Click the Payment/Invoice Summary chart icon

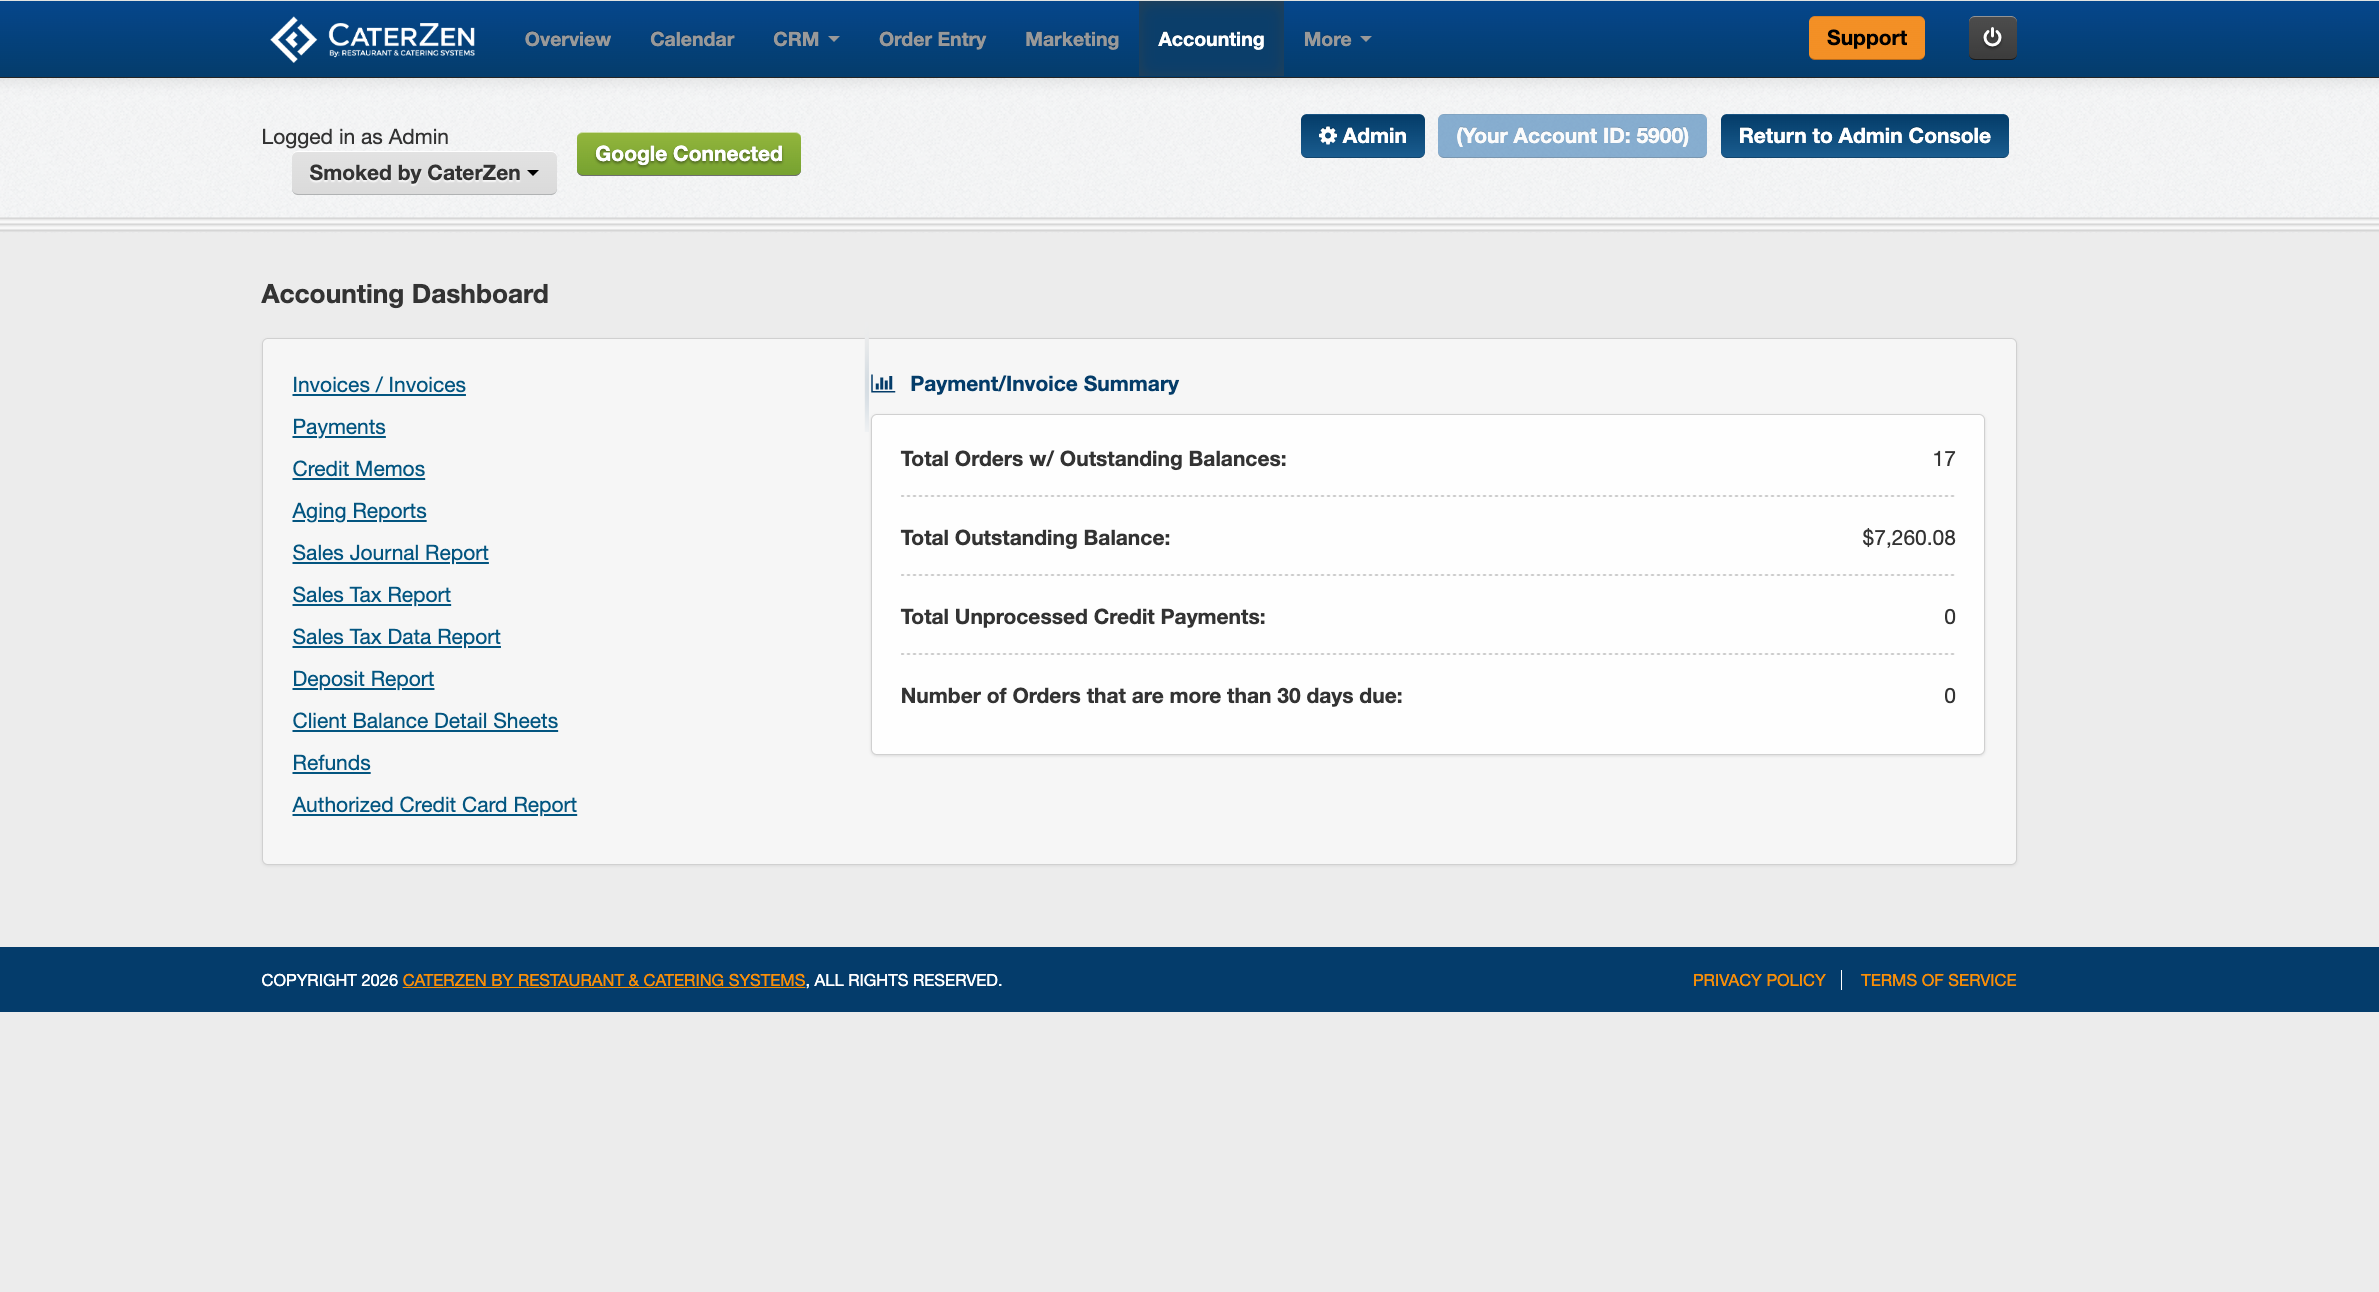(882, 384)
